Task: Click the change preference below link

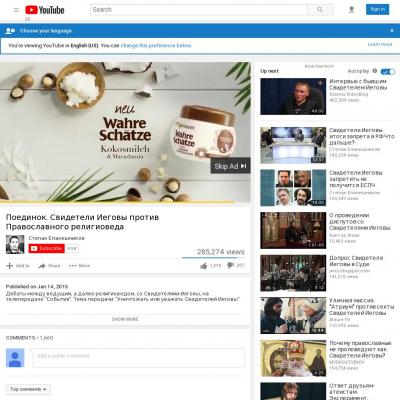Action: click(156, 45)
